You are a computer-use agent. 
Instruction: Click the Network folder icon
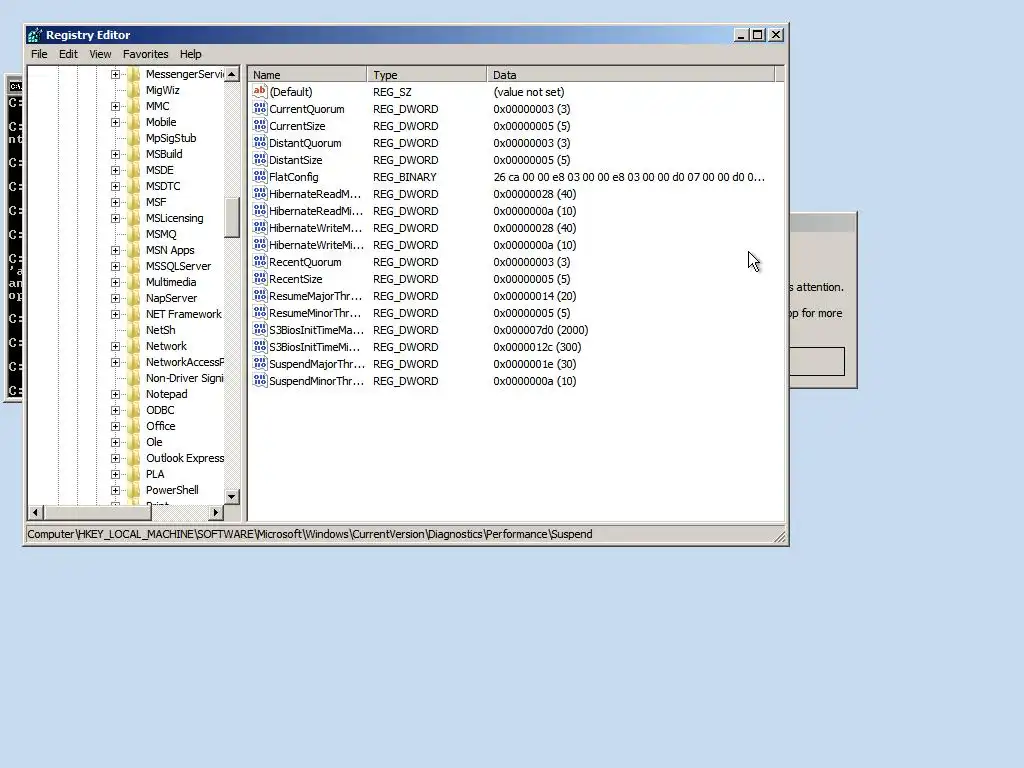(x=134, y=346)
